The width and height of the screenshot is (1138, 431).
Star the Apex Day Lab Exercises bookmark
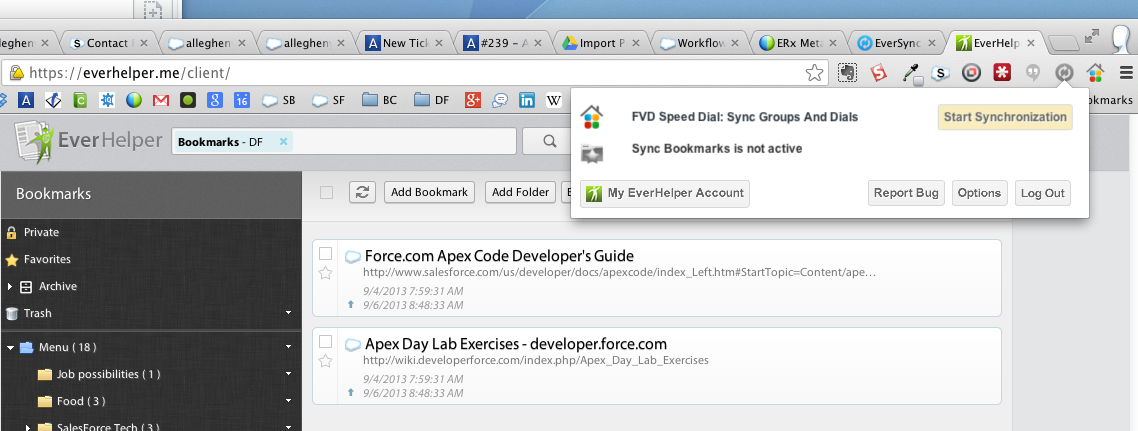[x=326, y=361]
